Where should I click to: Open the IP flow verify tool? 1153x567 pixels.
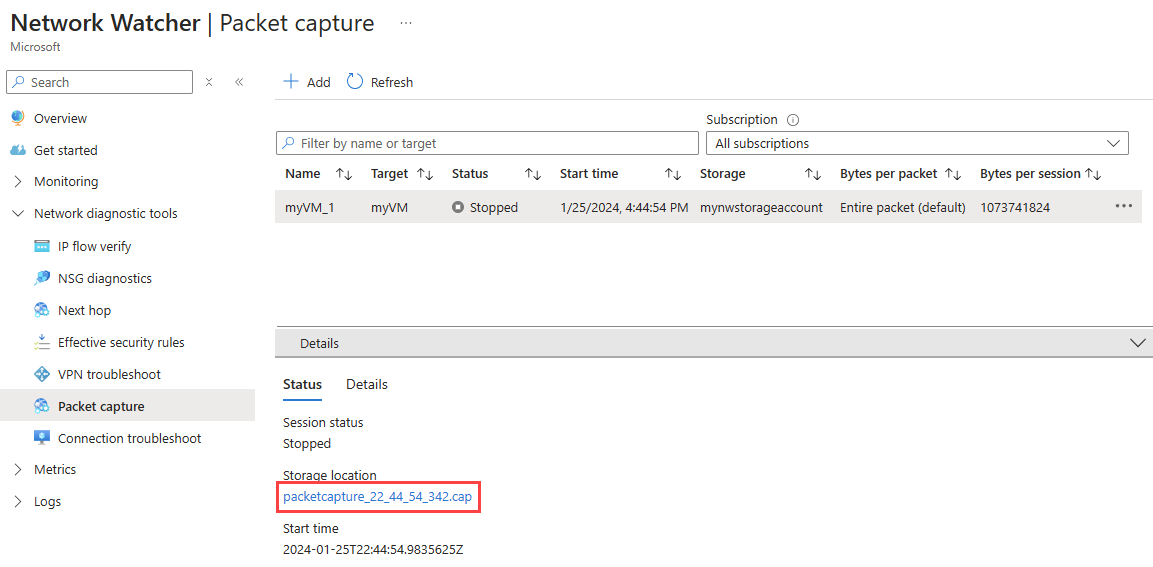94,246
